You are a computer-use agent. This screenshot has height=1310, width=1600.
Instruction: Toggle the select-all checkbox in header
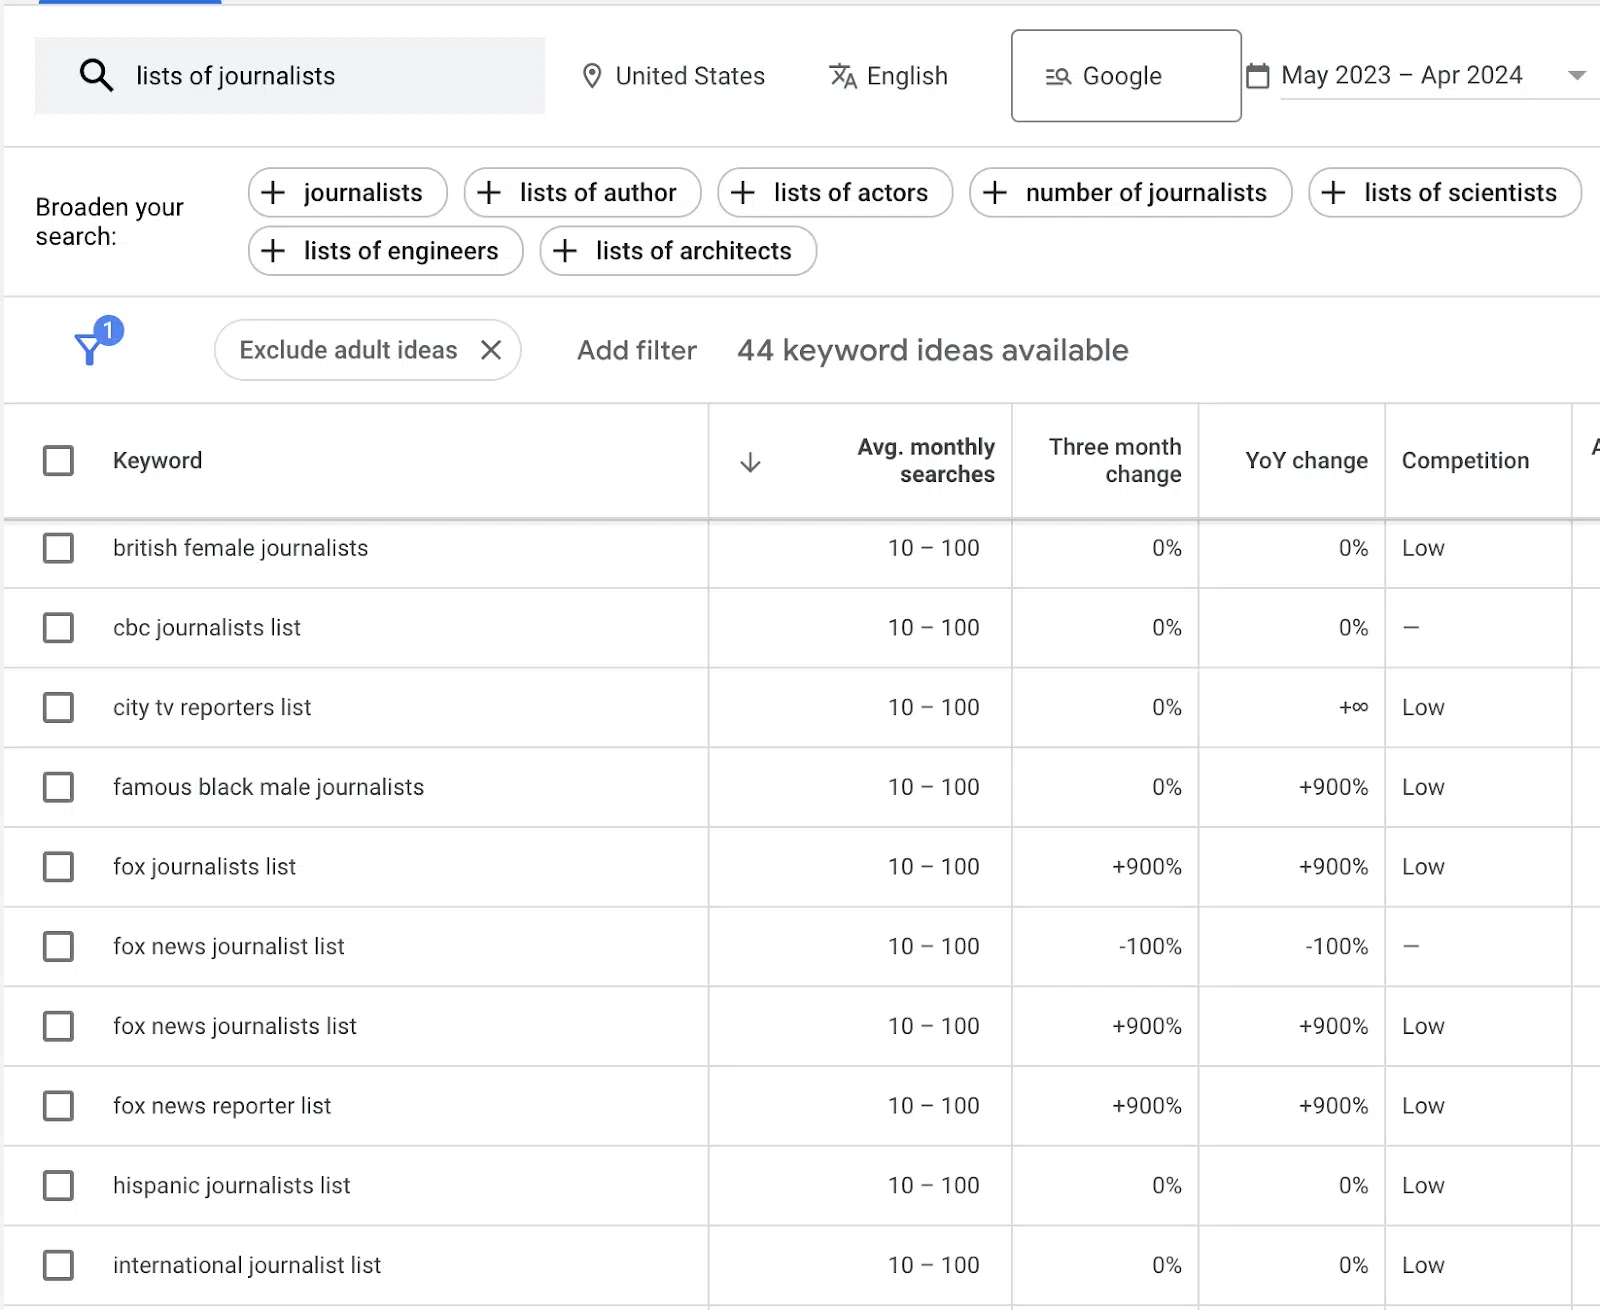coord(58,461)
